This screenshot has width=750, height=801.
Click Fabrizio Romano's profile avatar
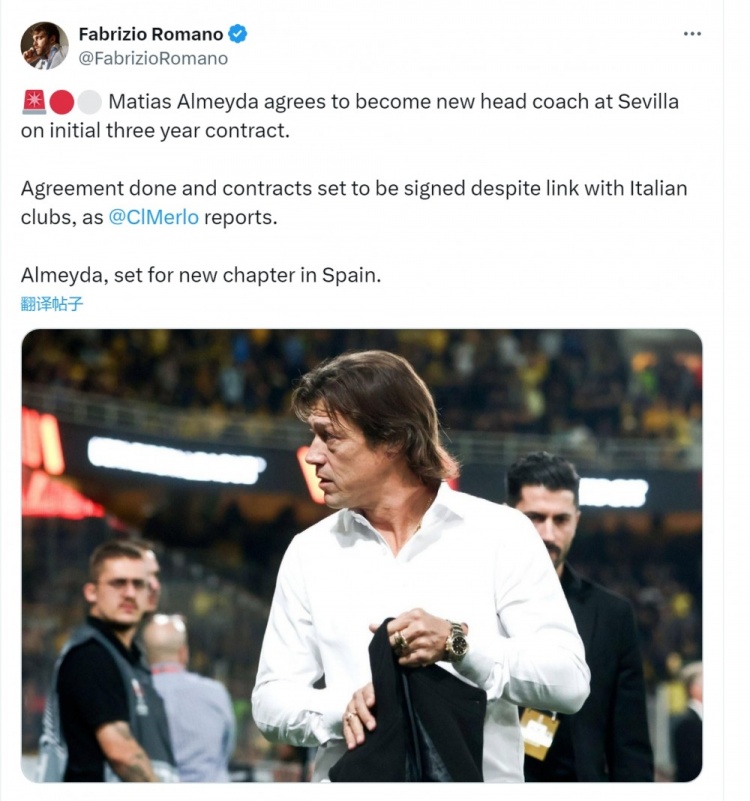click(x=45, y=45)
